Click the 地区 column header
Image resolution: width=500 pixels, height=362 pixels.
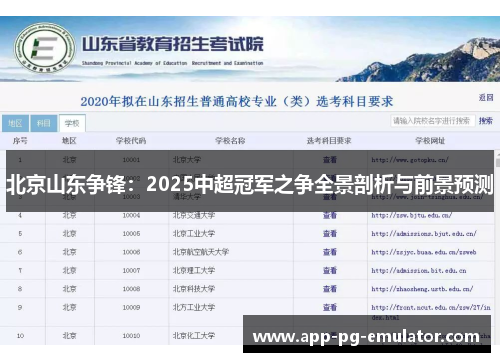[69, 141]
